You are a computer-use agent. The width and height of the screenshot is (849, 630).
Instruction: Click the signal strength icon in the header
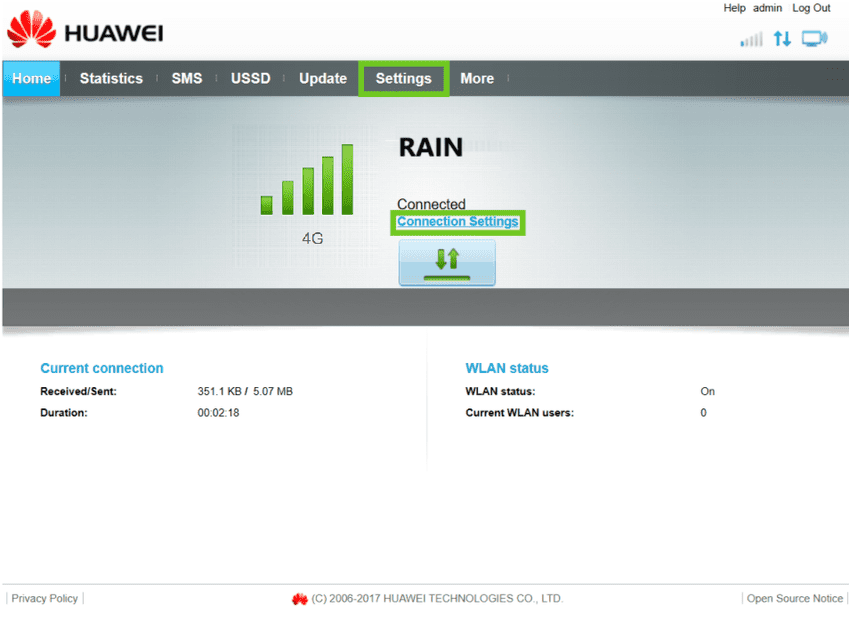[751, 39]
